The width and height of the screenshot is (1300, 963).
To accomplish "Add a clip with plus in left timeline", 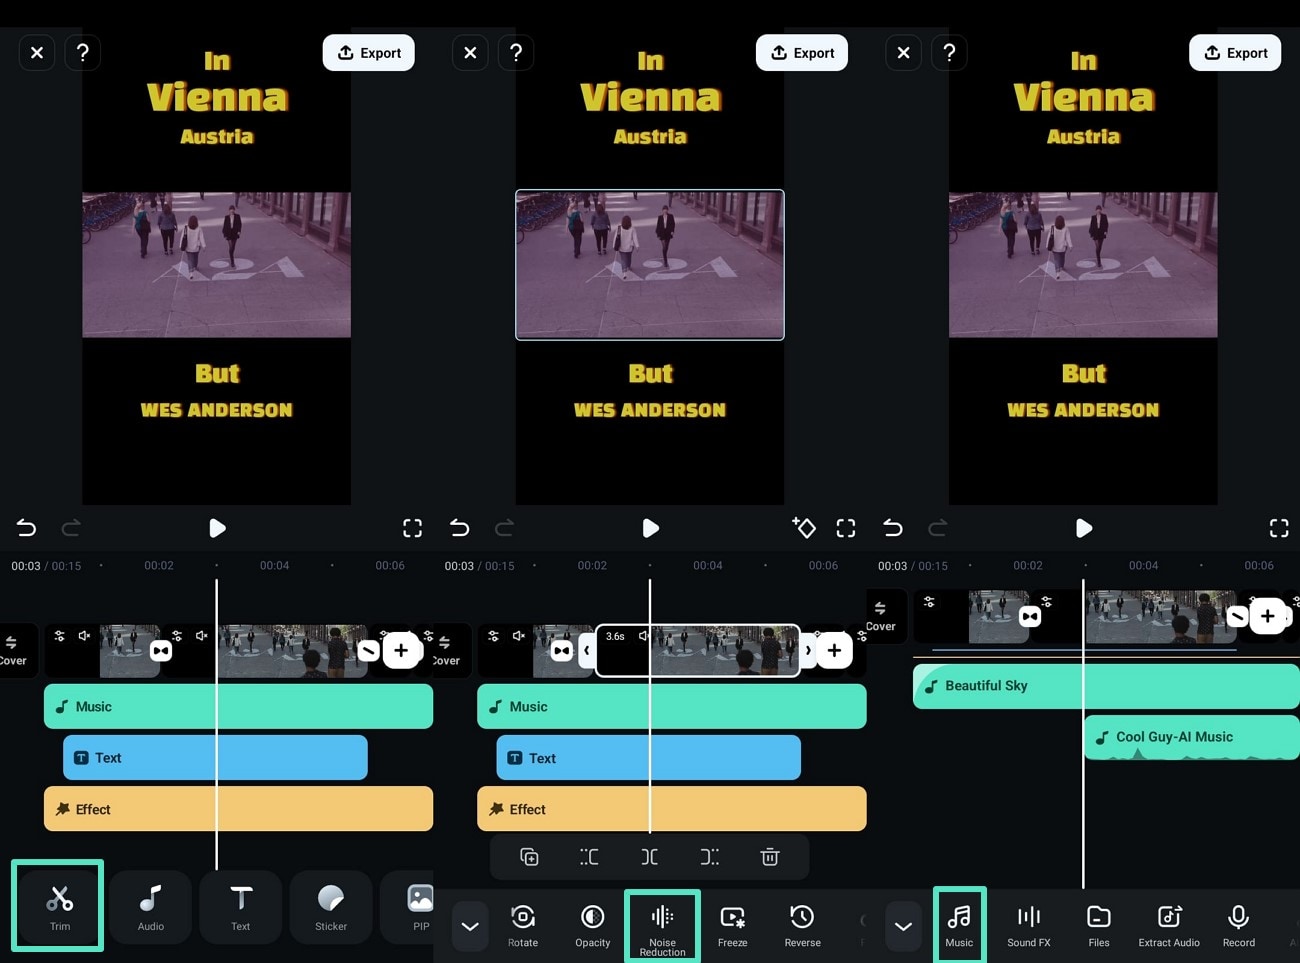I will (401, 651).
